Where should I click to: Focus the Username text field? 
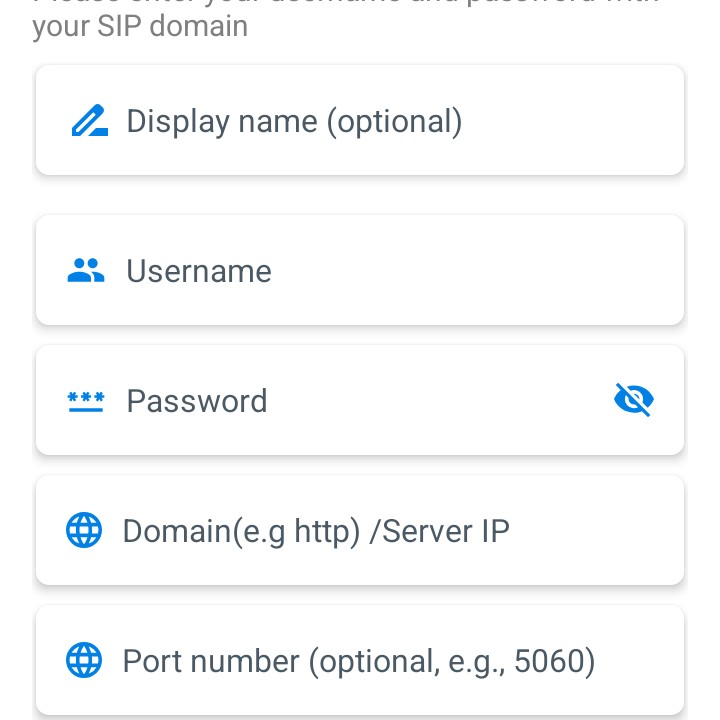tap(360, 270)
